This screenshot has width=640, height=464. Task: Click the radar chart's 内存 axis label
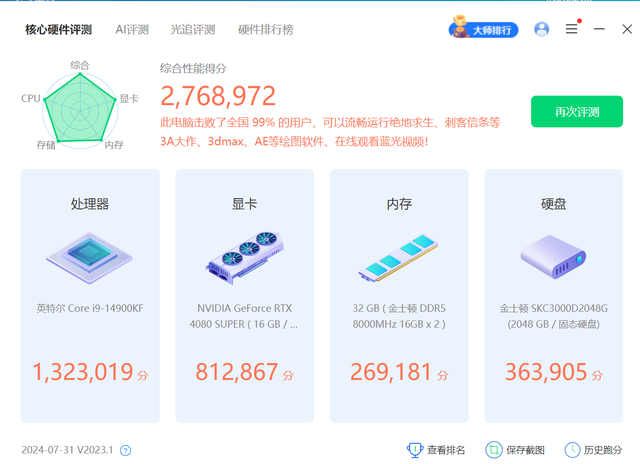point(114,145)
